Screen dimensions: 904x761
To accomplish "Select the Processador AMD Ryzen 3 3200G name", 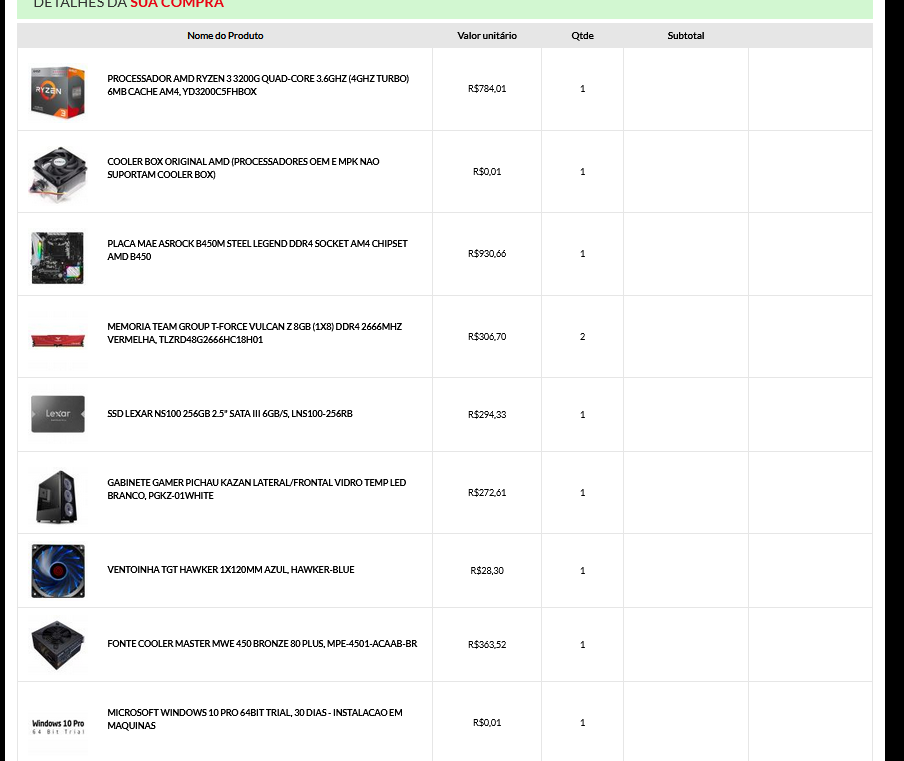I will (258, 85).
